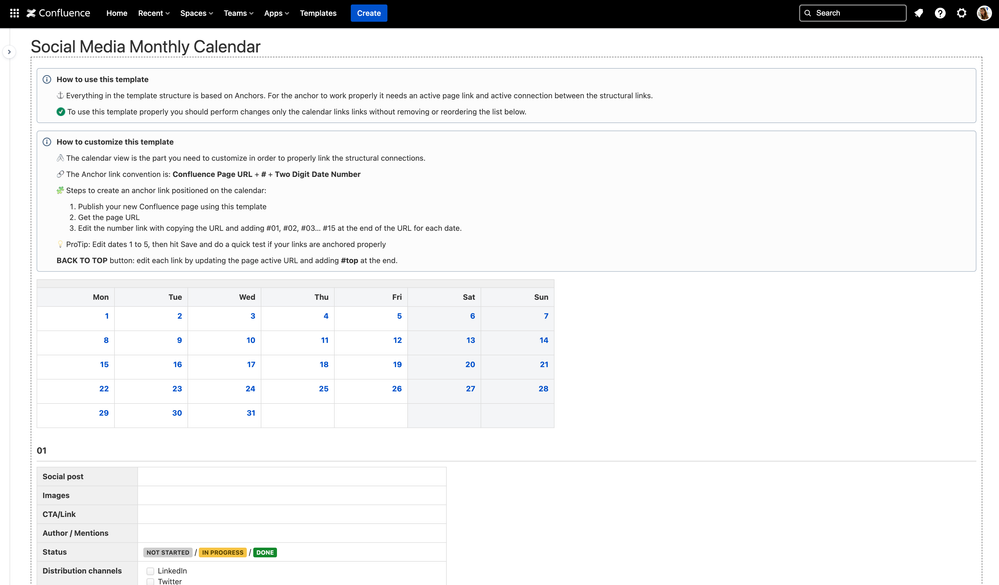The image size is (999, 585).
Task: Open the Recent dropdown menu
Action: tap(152, 13)
